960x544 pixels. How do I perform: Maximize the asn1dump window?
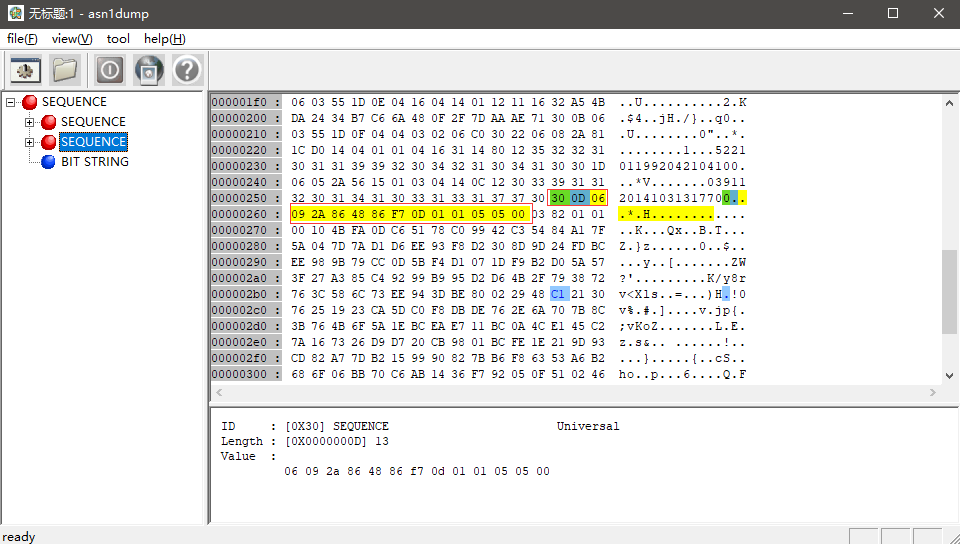click(x=893, y=13)
